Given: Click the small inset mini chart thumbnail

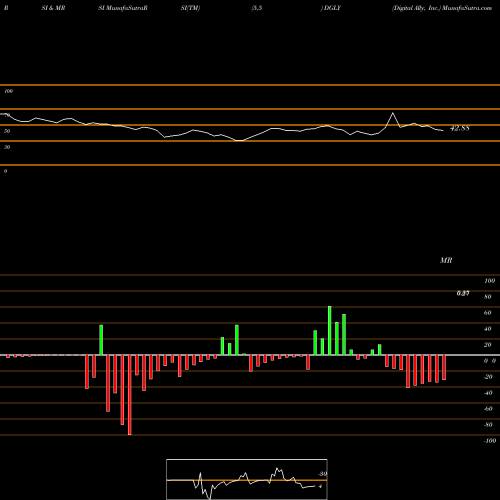Looking at the screenshot, I should click(x=247, y=479).
